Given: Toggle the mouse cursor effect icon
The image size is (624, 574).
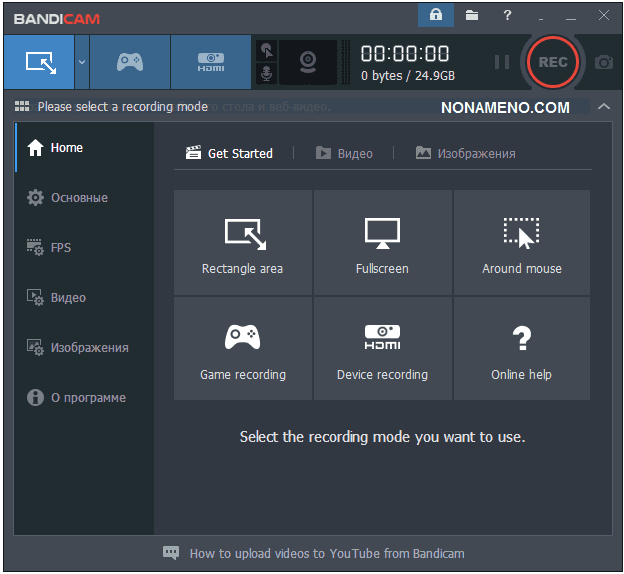Looking at the screenshot, I should pyautogui.click(x=266, y=50).
